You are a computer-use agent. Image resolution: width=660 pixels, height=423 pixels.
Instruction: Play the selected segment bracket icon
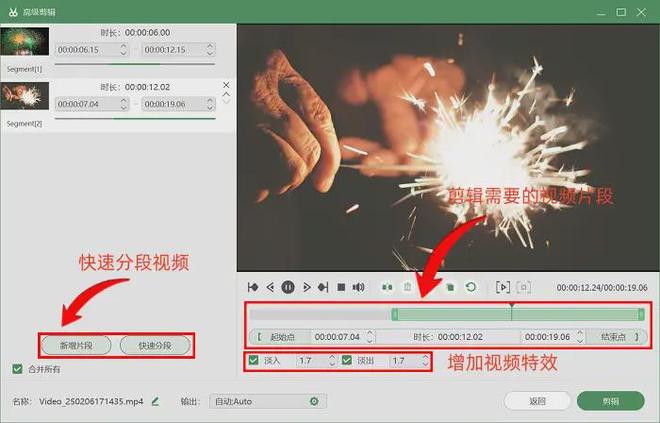click(503, 287)
